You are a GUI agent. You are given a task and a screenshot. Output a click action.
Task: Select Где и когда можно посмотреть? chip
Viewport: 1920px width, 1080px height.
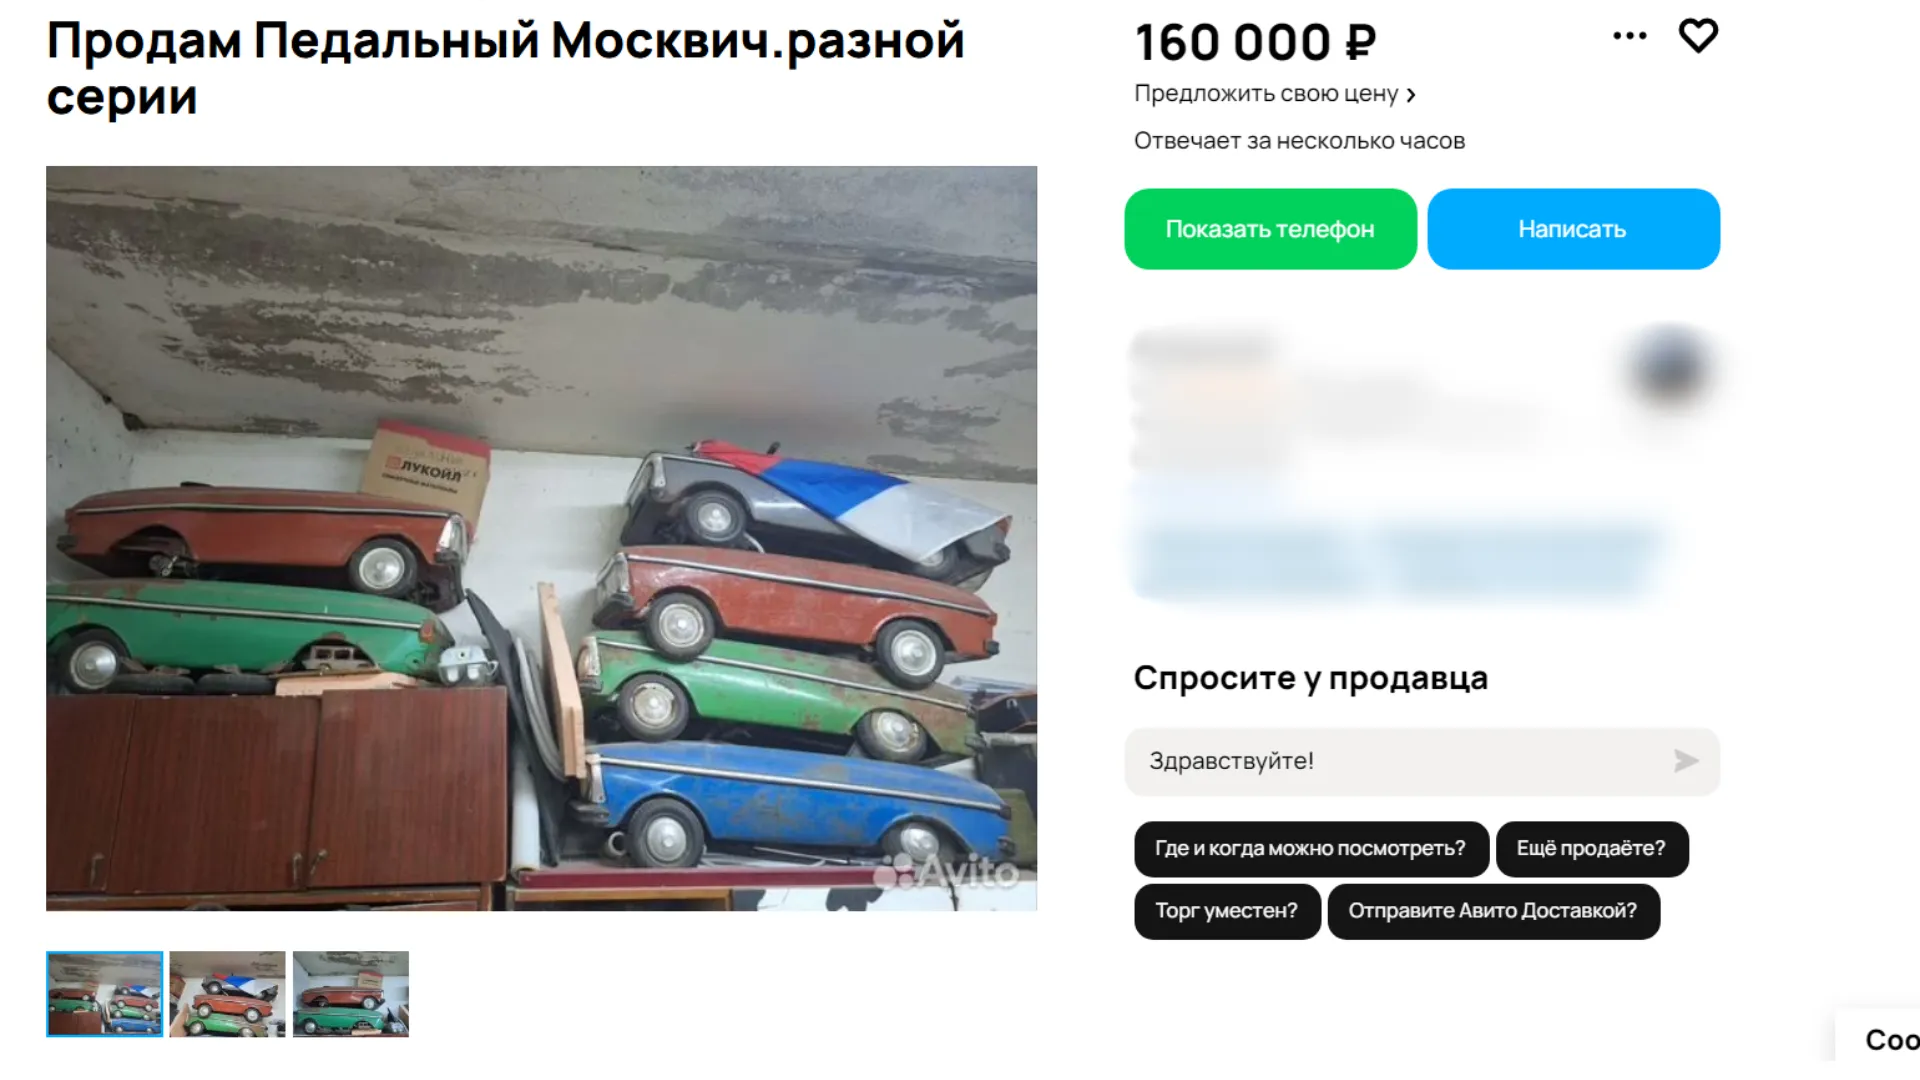point(1311,849)
